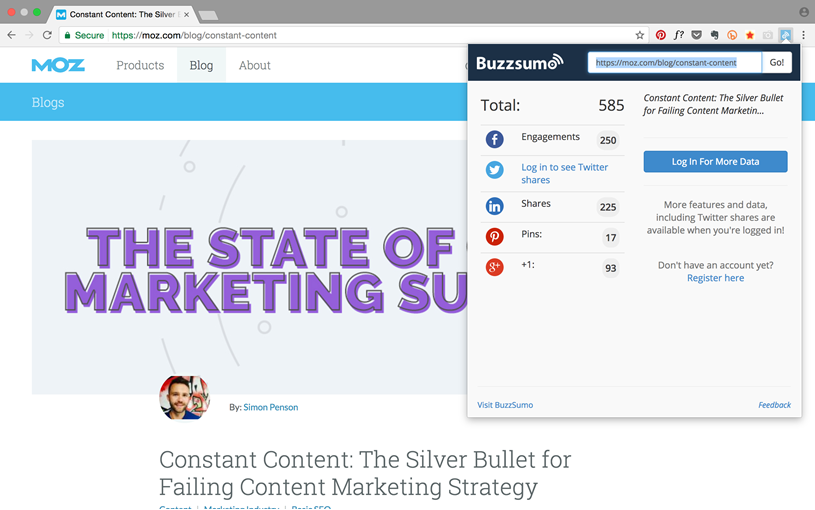
Task: Click the italic article title in BuzzSumo
Action: [713, 104]
